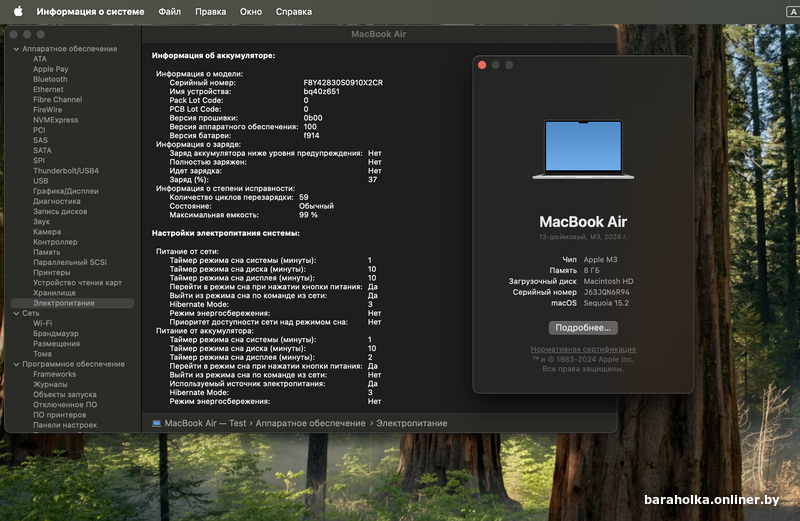
Task: Collapse the Аппаратное обеспечение section
Action: 14,49
